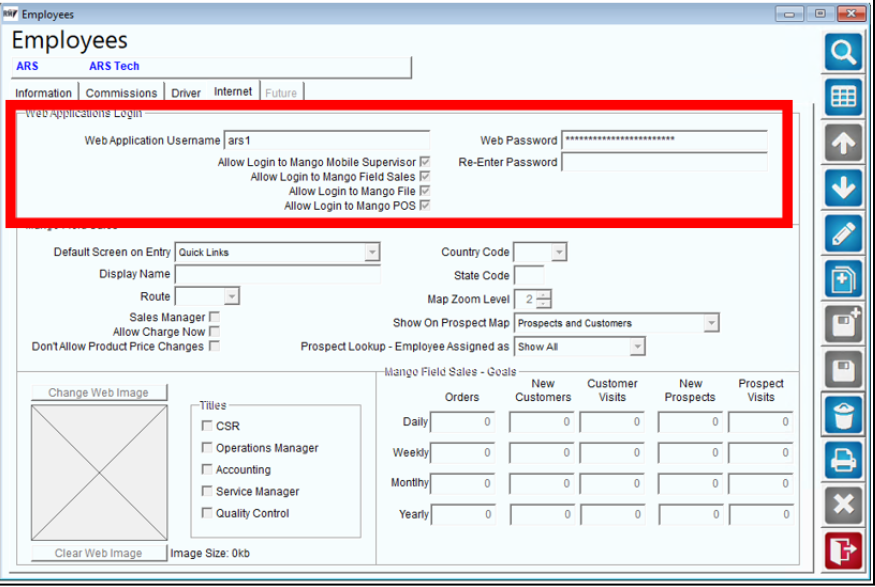Select the Future tab
Screen dimensions: 875x587
click(281, 93)
